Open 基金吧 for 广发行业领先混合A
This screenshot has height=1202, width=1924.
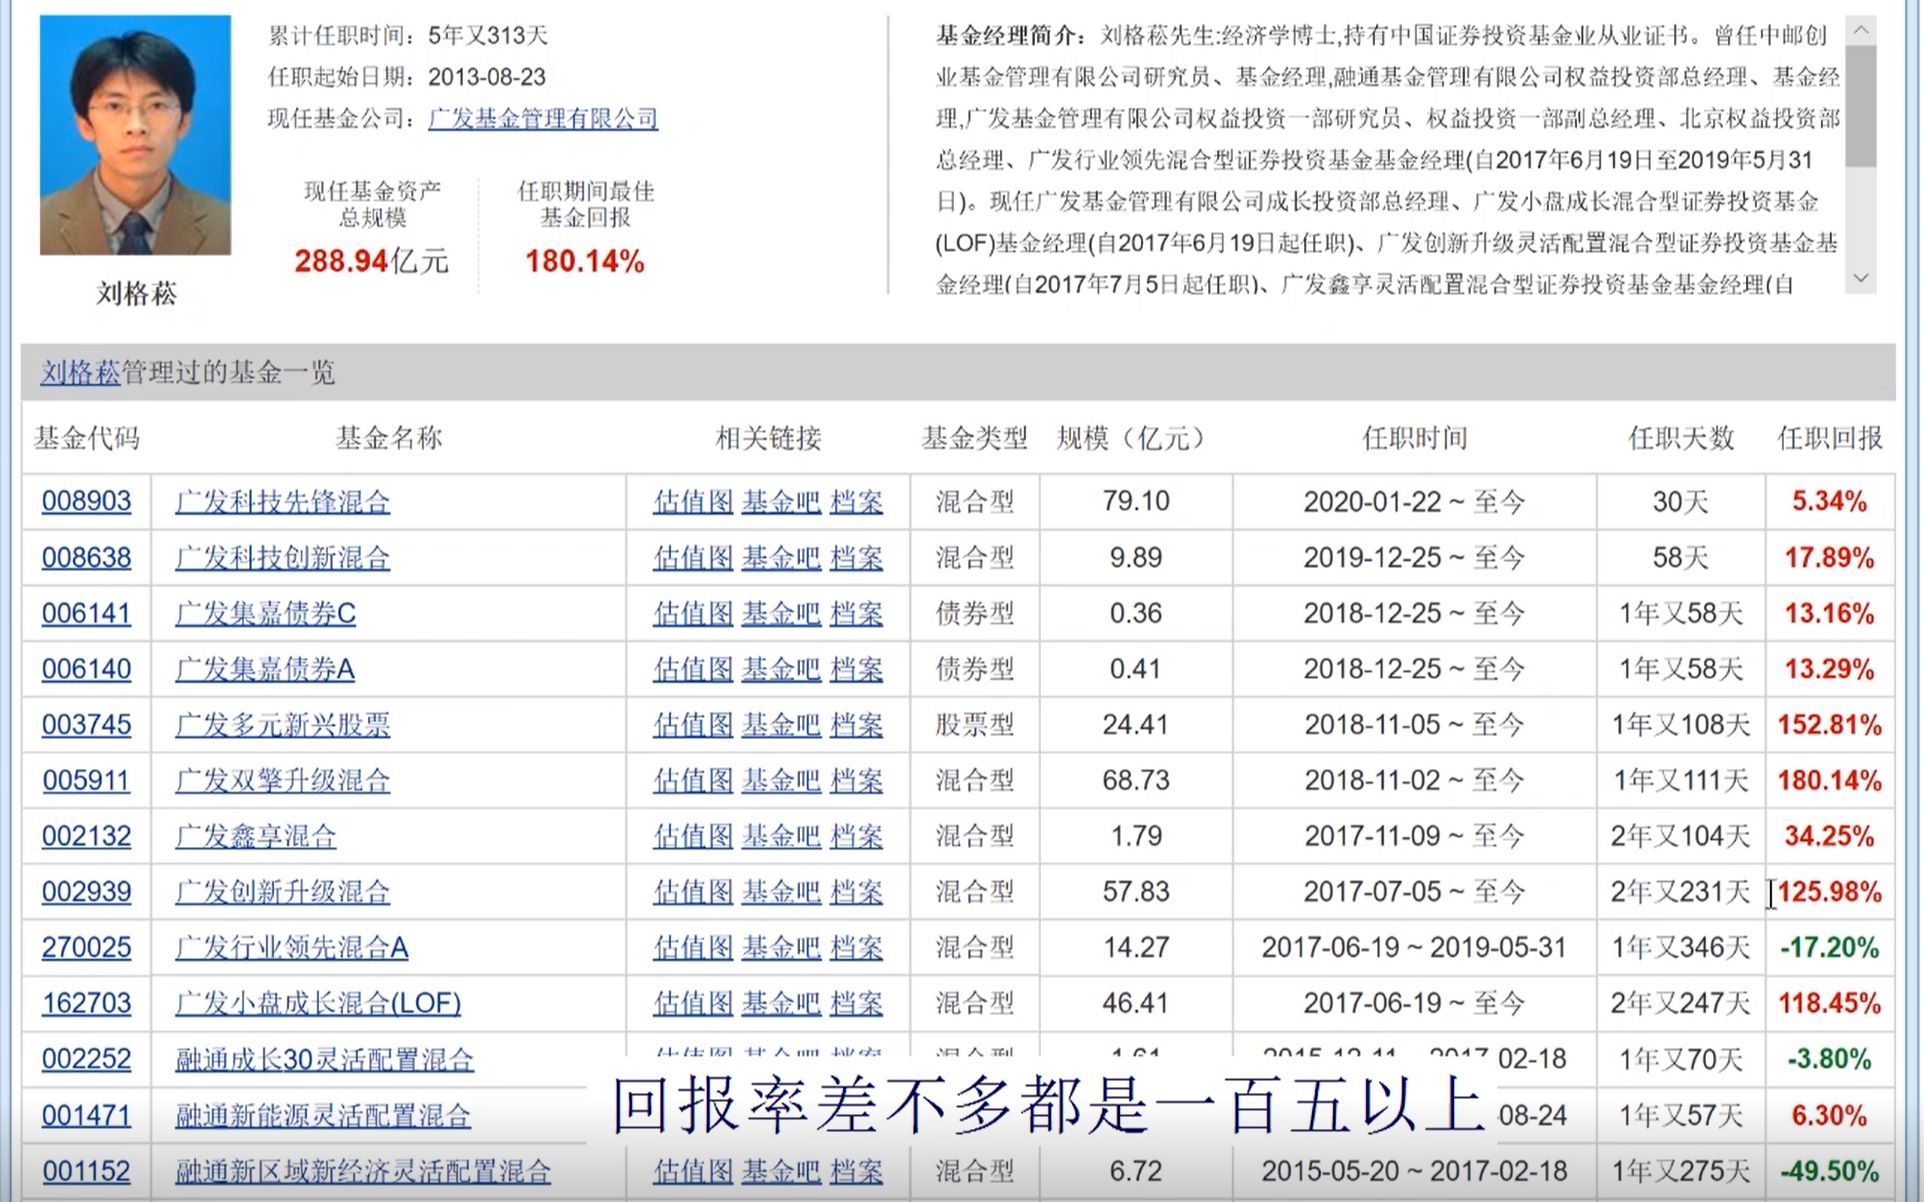pos(781,949)
